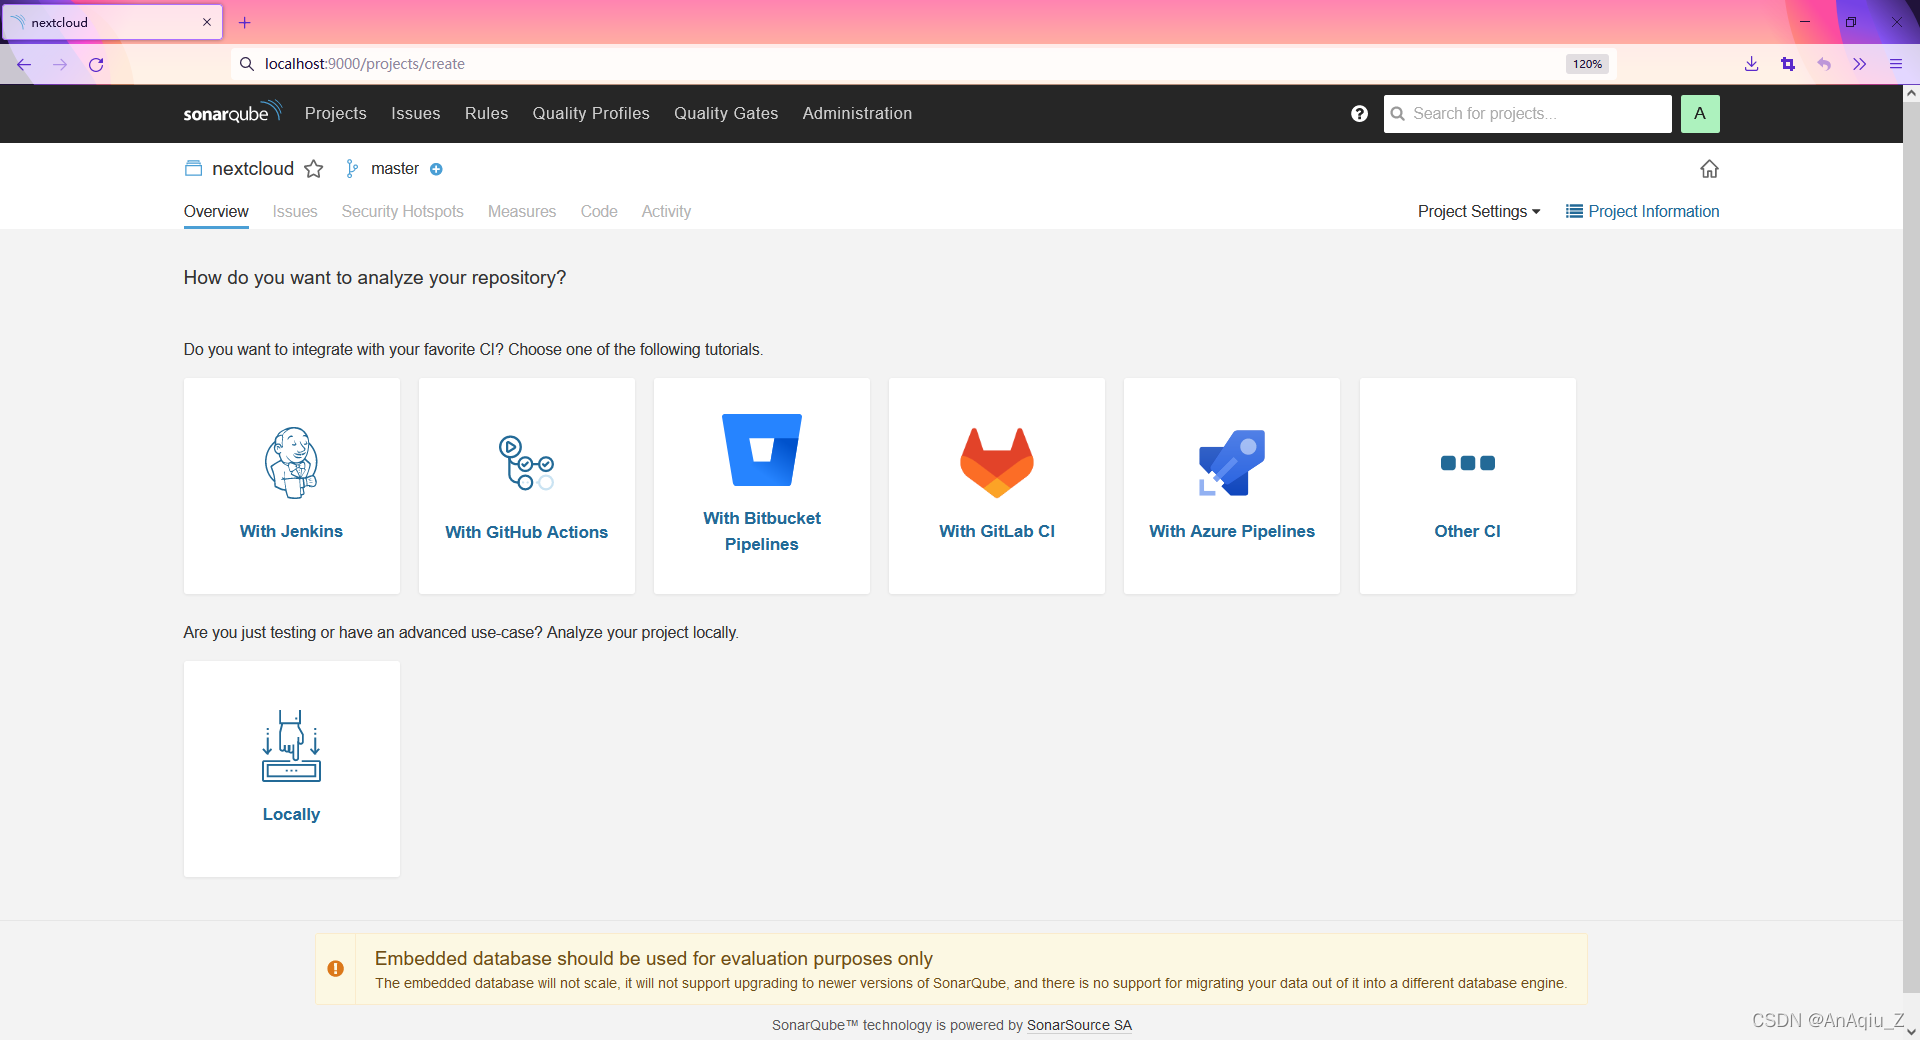
Task: Choose With Azure Pipelines tutorial
Action: pyautogui.click(x=1232, y=486)
